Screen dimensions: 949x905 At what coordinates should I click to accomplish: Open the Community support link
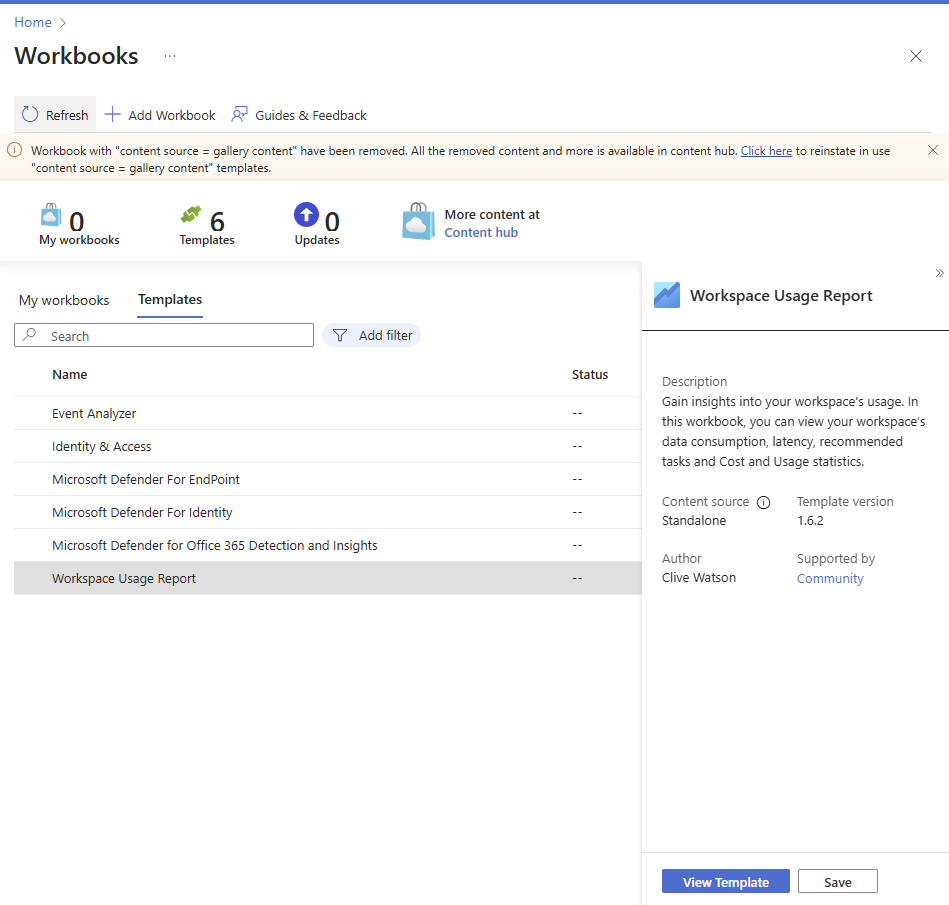830,579
